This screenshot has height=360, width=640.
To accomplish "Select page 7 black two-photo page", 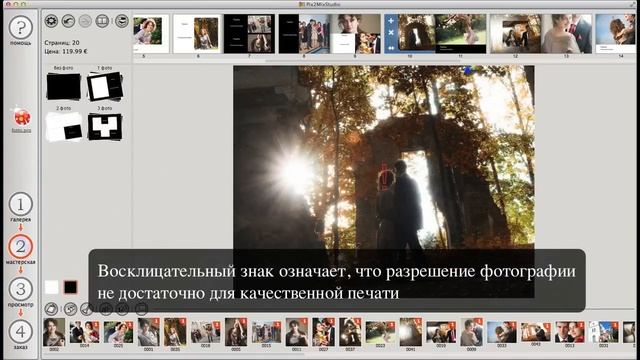I will pos(249,33).
